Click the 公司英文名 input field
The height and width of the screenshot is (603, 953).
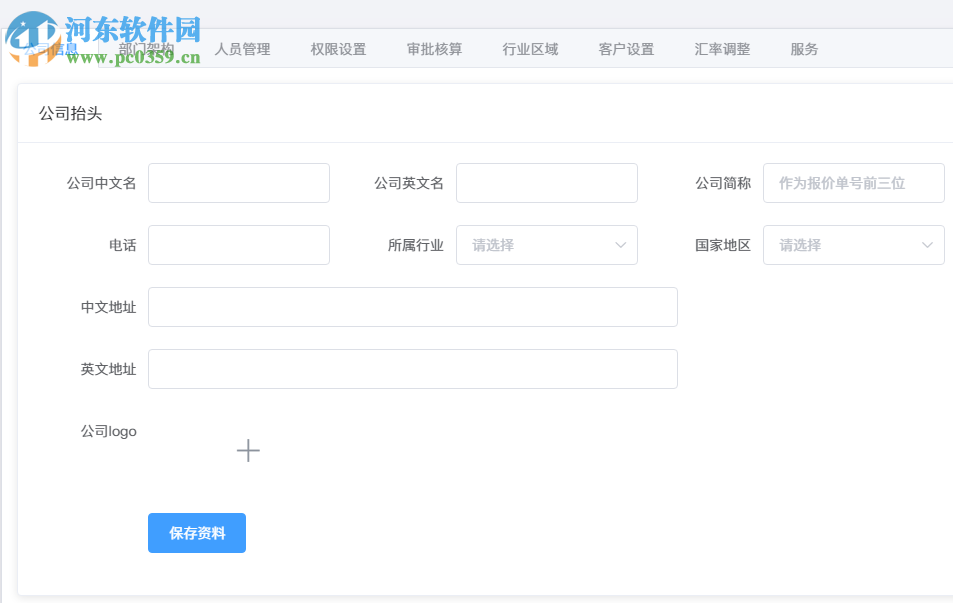pos(546,183)
